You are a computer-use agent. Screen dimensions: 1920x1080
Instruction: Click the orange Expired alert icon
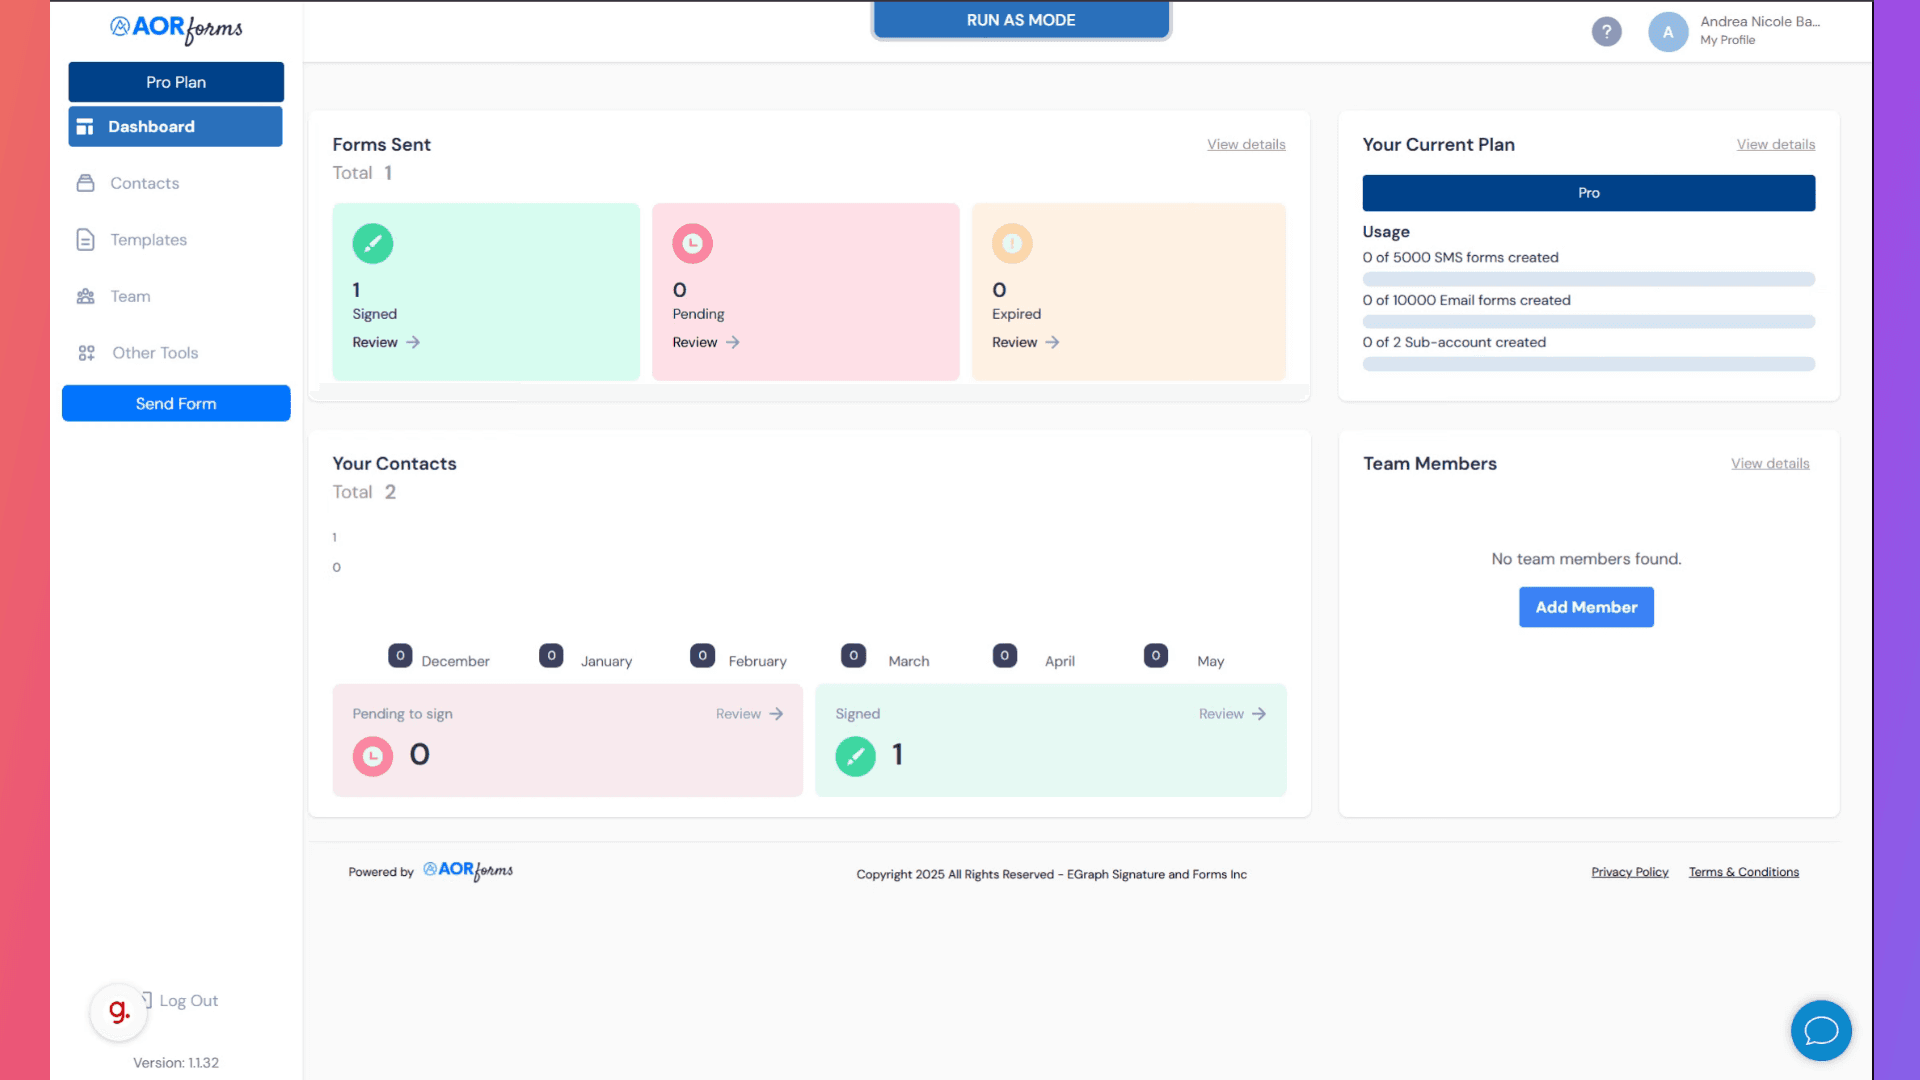click(x=1012, y=243)
